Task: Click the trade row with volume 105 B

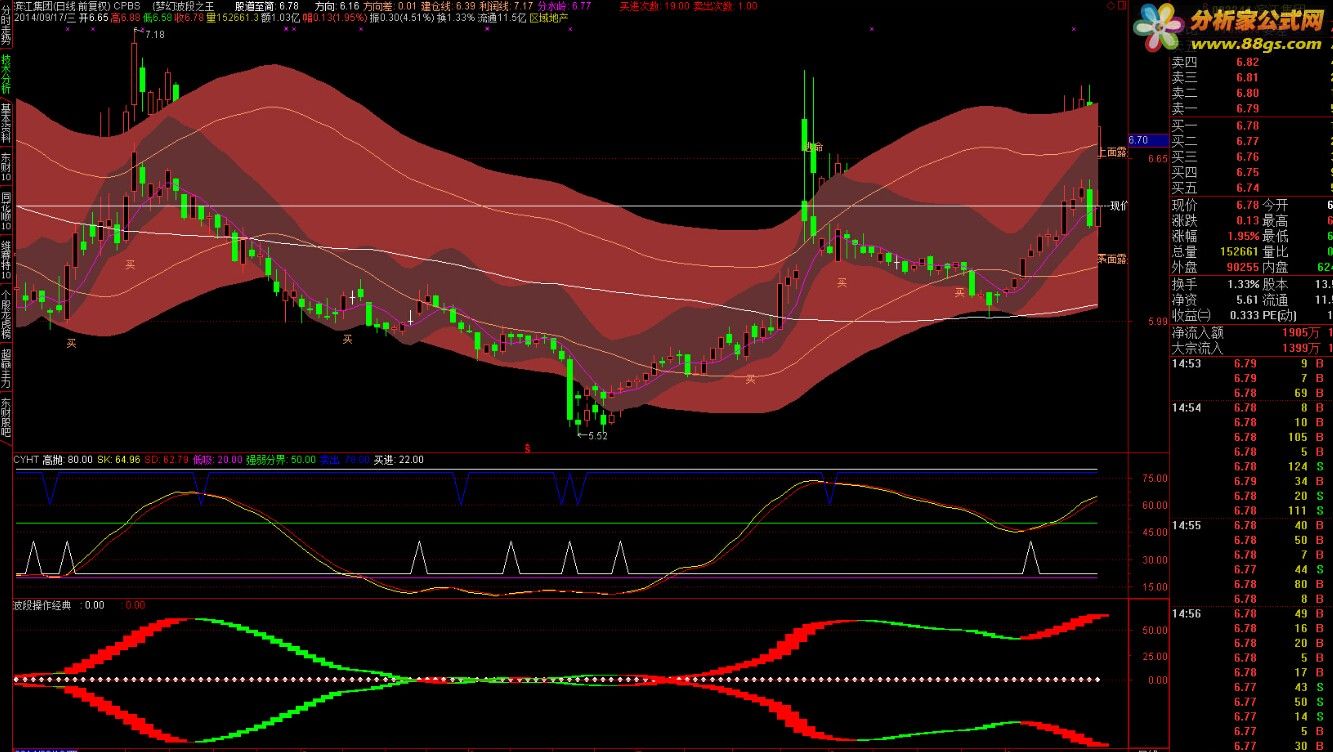Action: [x=1251, y=437]
